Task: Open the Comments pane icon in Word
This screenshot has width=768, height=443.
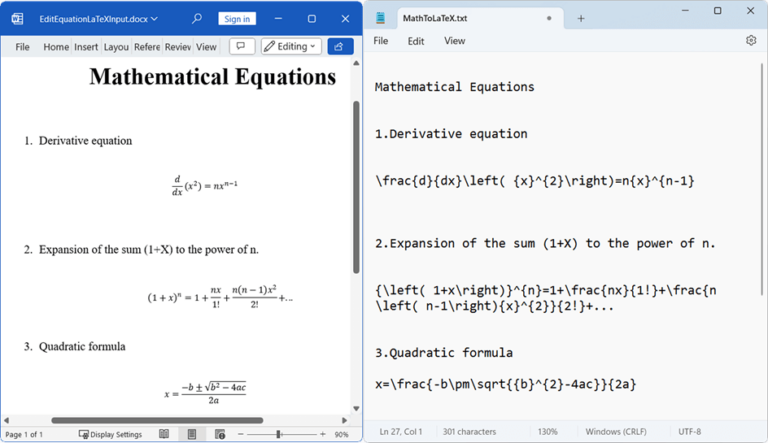Action: point(241,46)
